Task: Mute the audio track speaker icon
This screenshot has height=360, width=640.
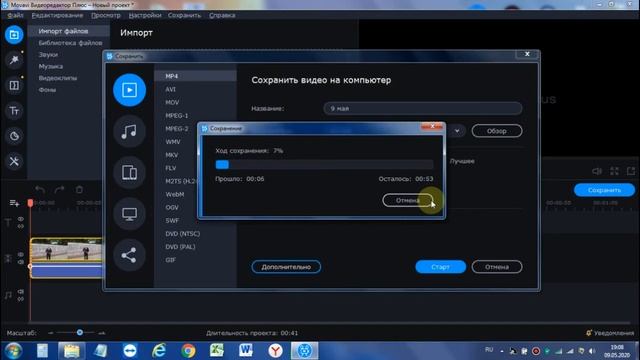Action: tap(20, 291)
